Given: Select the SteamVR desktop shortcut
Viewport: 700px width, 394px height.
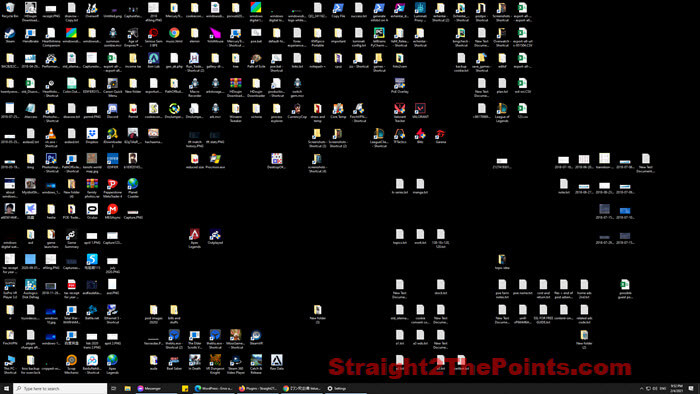Looking at the screenshot, I should [256, 338].
